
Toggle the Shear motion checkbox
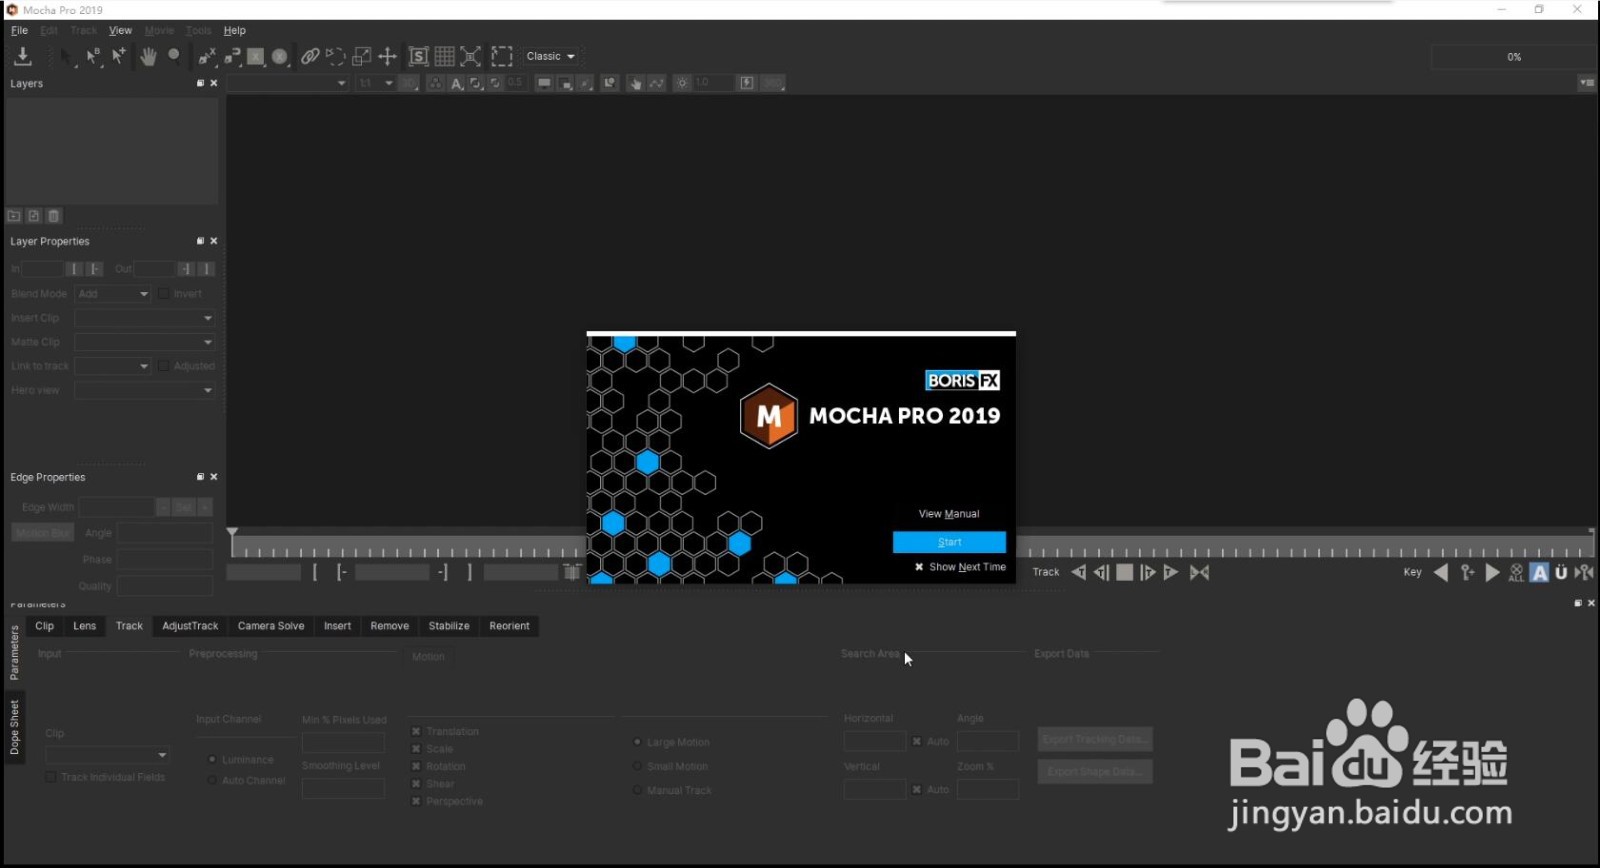pos(416,784)
